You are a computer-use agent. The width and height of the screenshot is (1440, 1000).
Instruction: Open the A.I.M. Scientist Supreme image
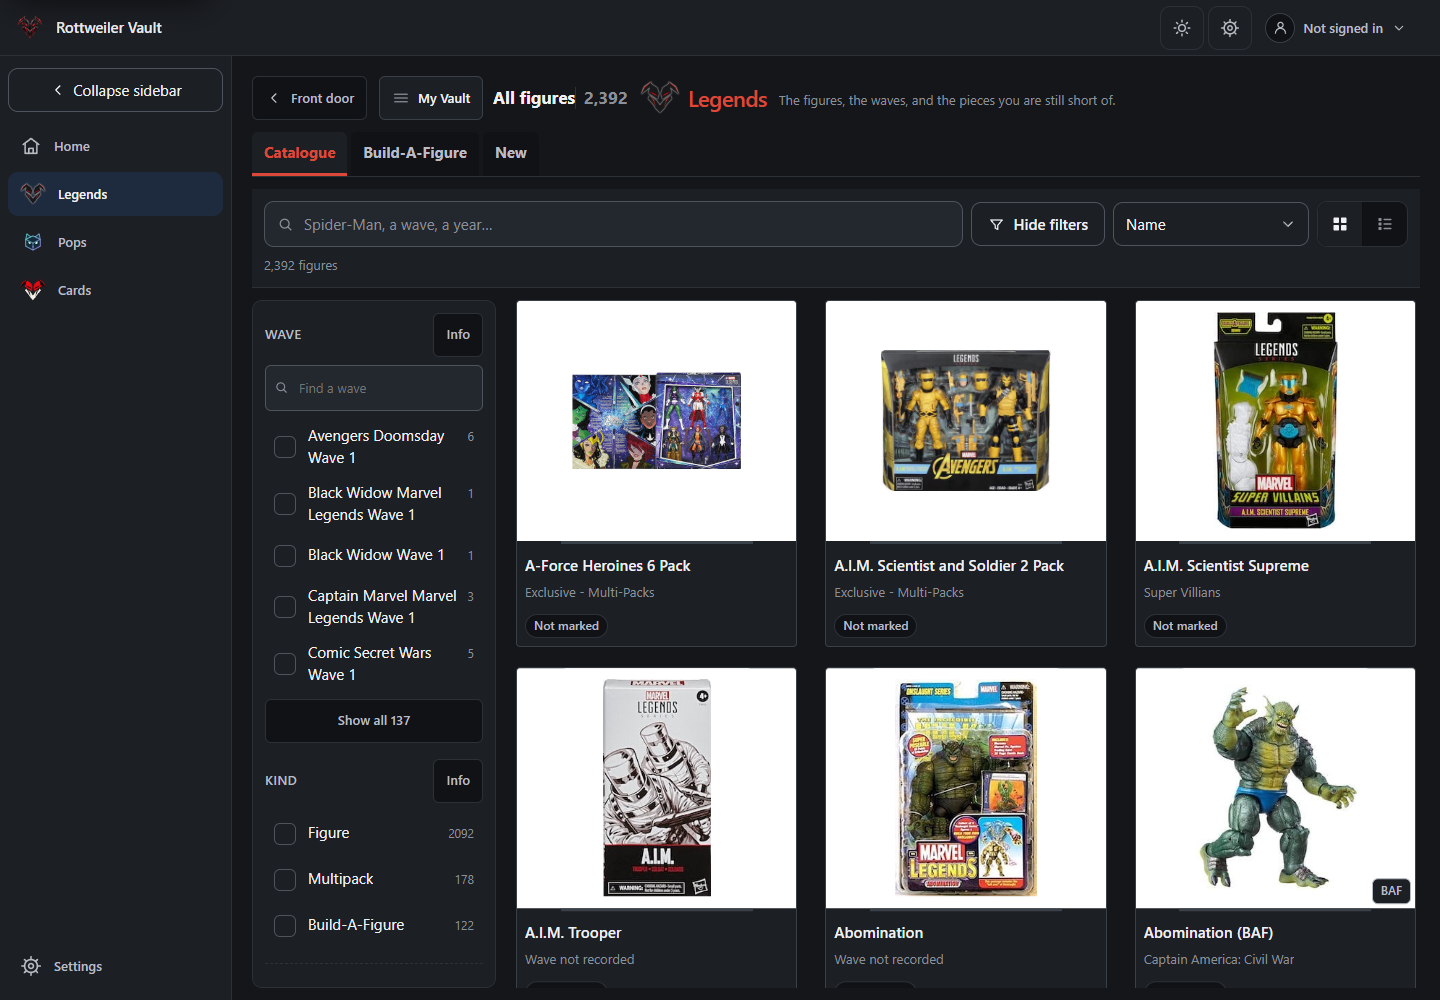coord(1275,421)
